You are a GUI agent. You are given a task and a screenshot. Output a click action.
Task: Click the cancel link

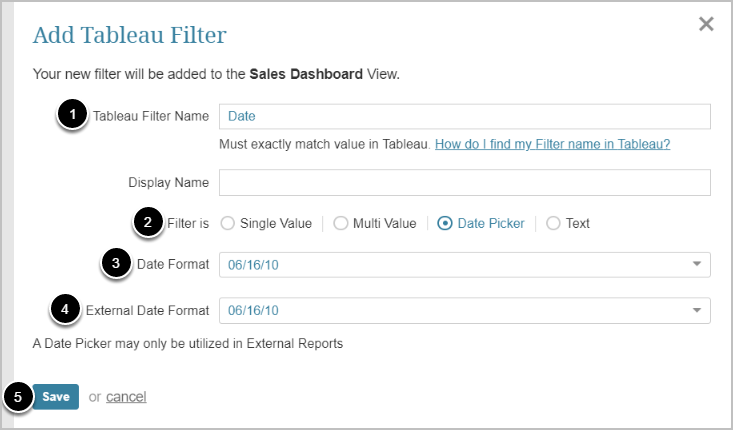[126, 397]
